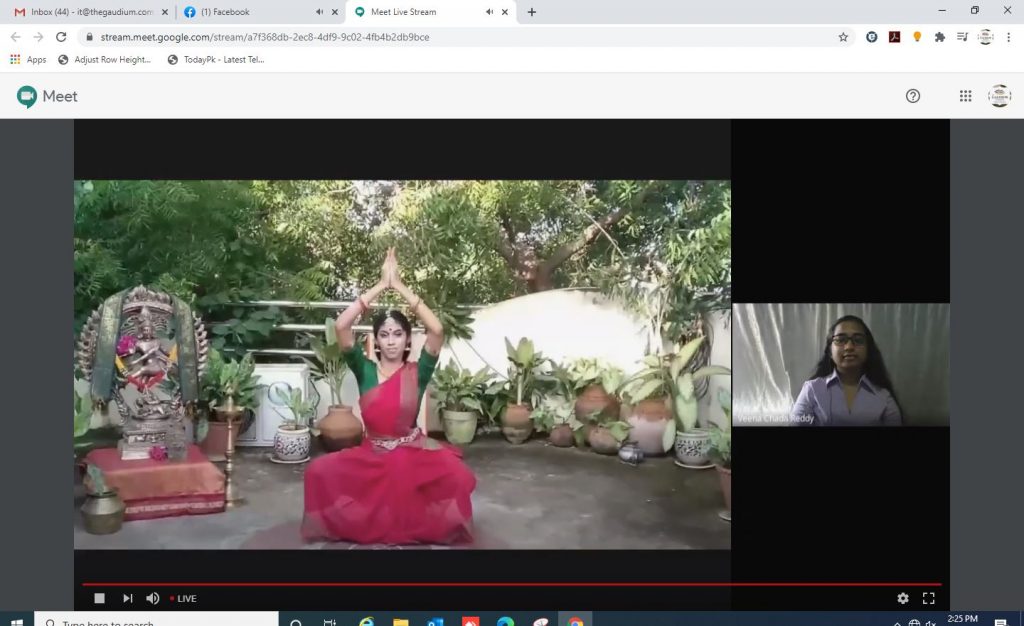The image size is (1024, 626).
Task: Bookmark this page with the star icon
Action: [843, 37]
